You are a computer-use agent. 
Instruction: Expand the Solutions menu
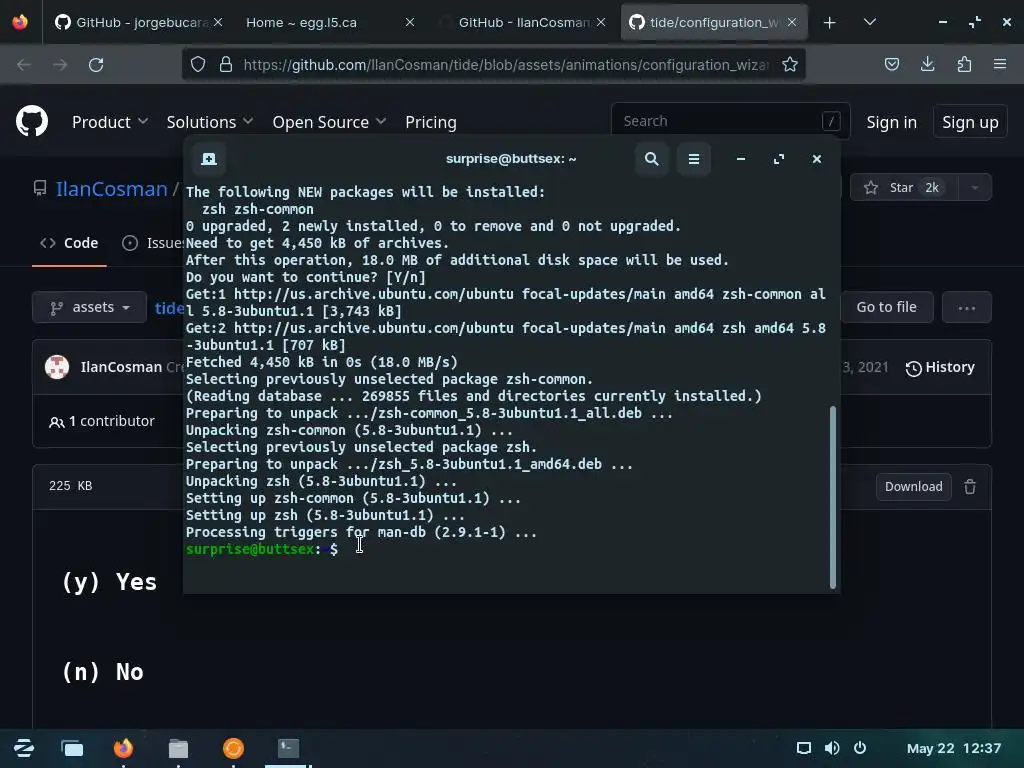pos(209,122)
